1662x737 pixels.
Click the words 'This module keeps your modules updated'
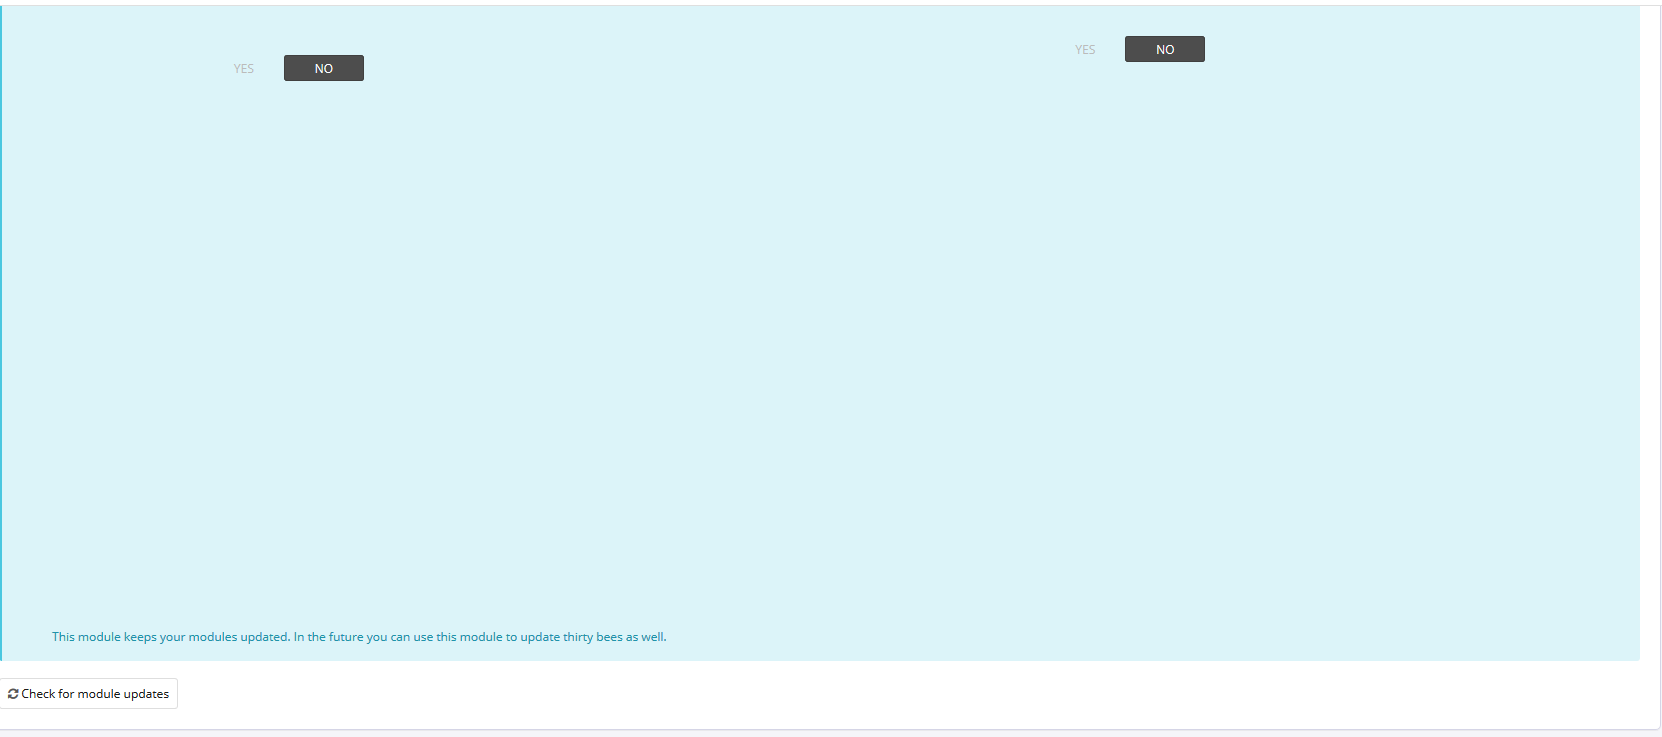click(170, 637)
